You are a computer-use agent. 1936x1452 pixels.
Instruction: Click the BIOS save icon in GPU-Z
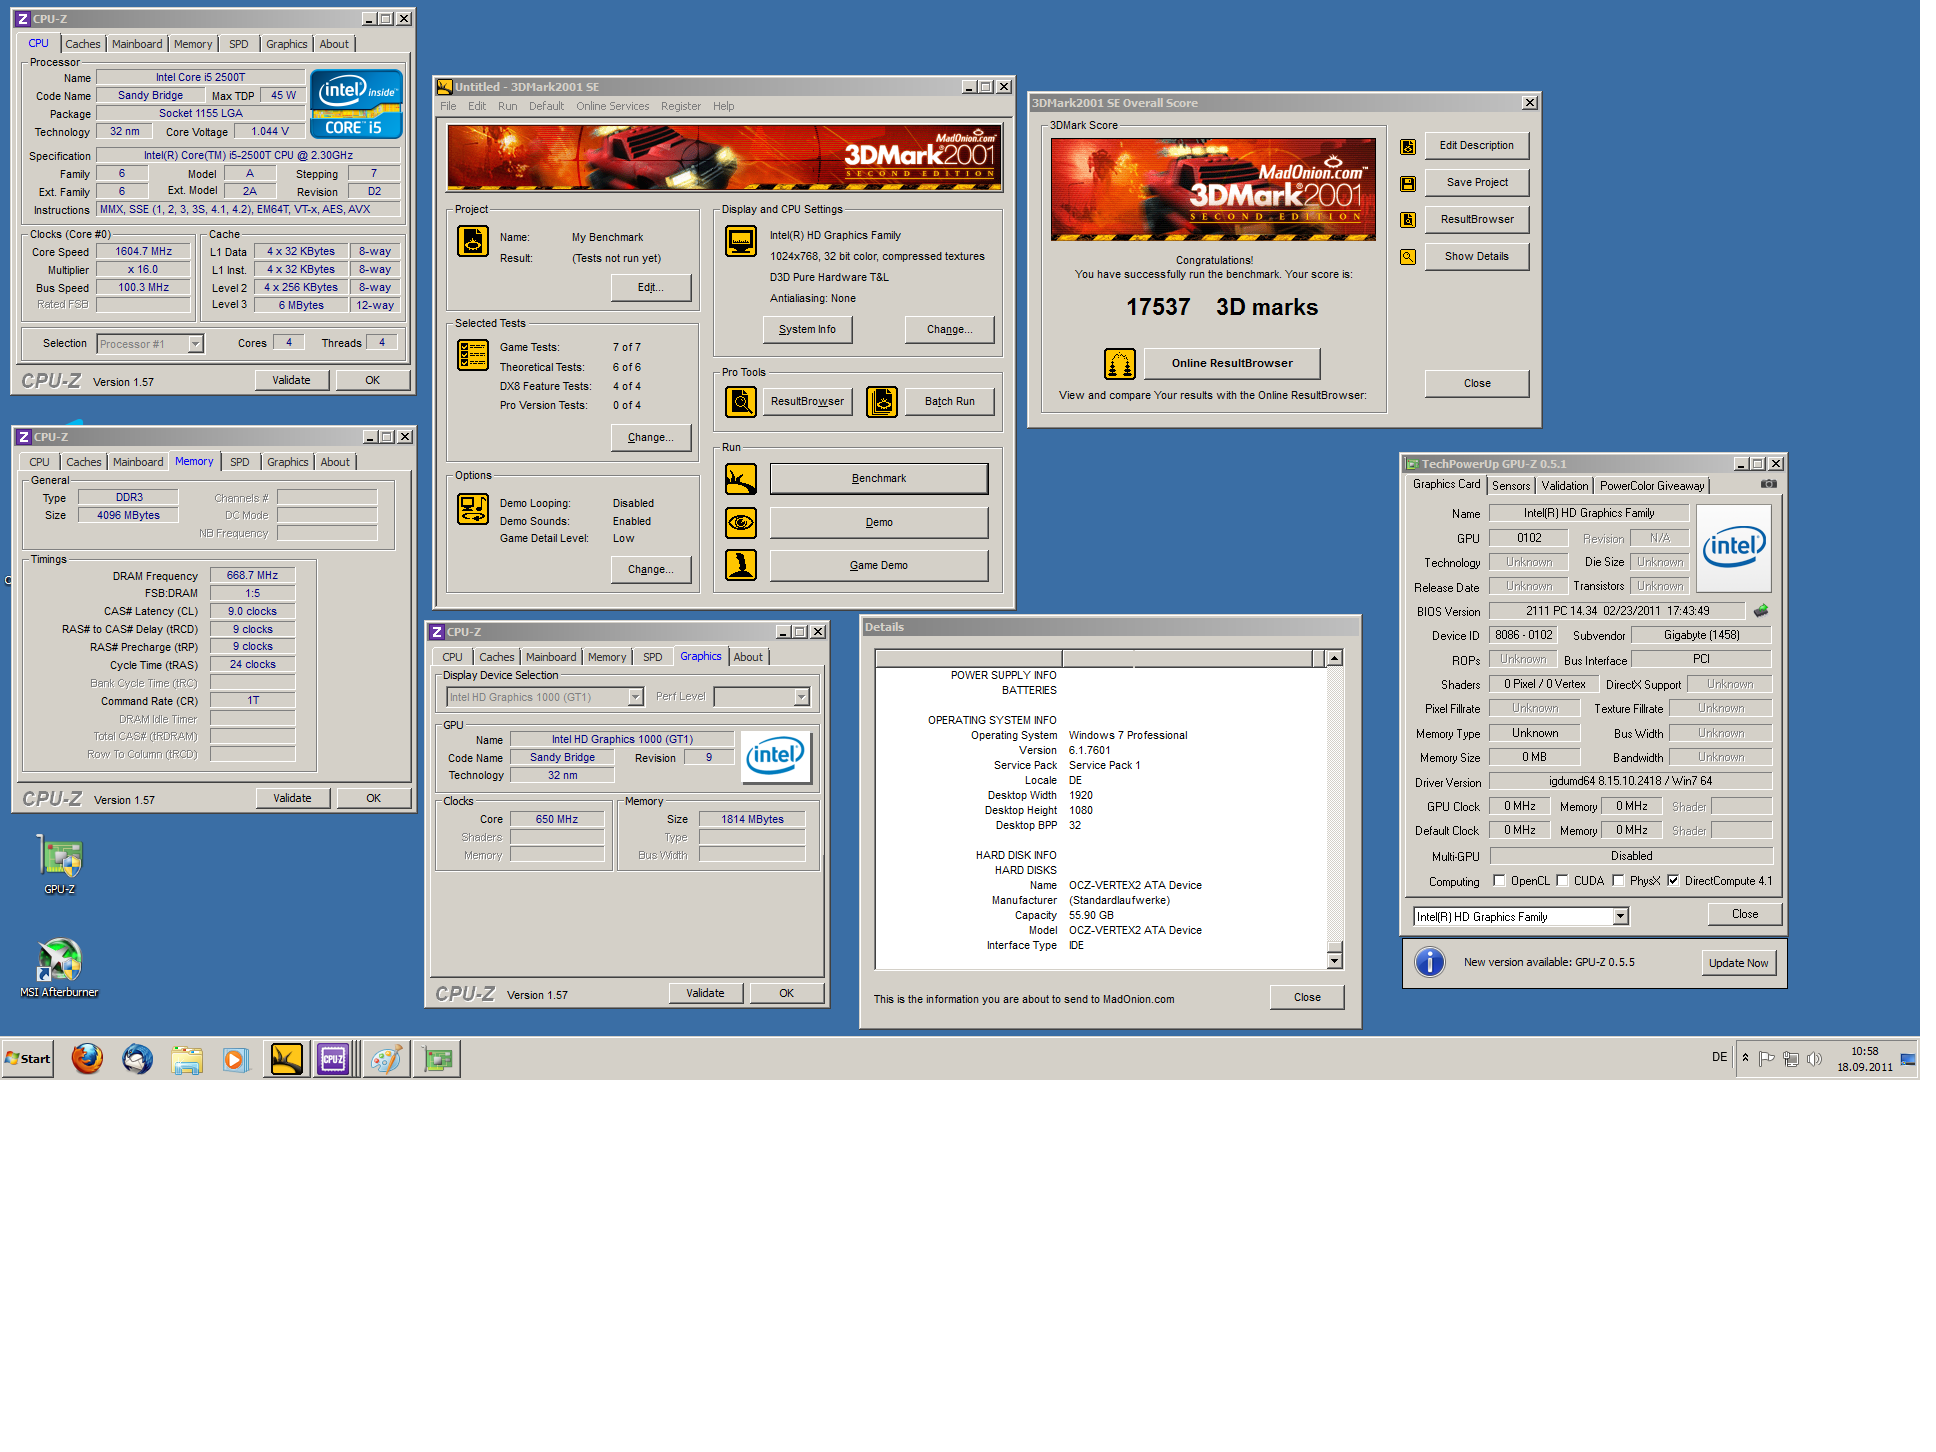[x=1761, y=610]
